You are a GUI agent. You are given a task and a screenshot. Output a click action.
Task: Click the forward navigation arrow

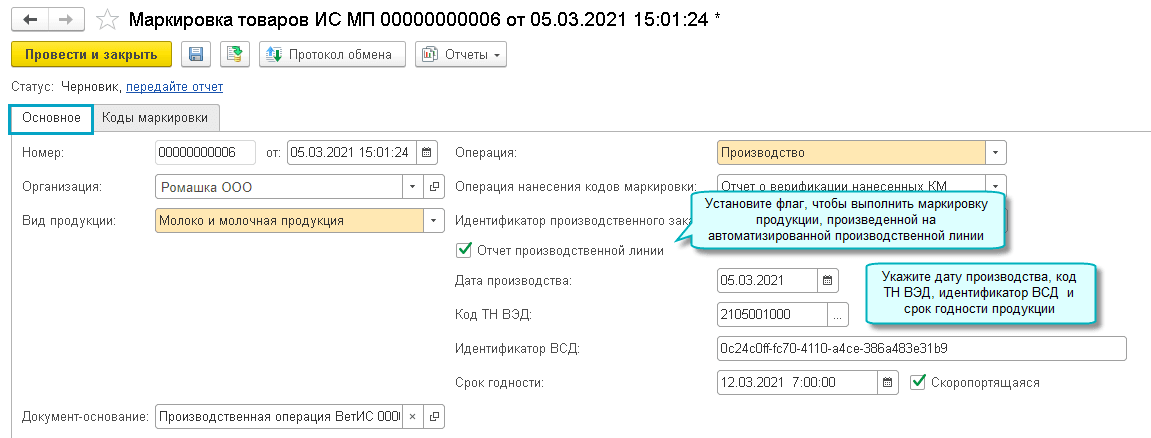tap(65, 20)
